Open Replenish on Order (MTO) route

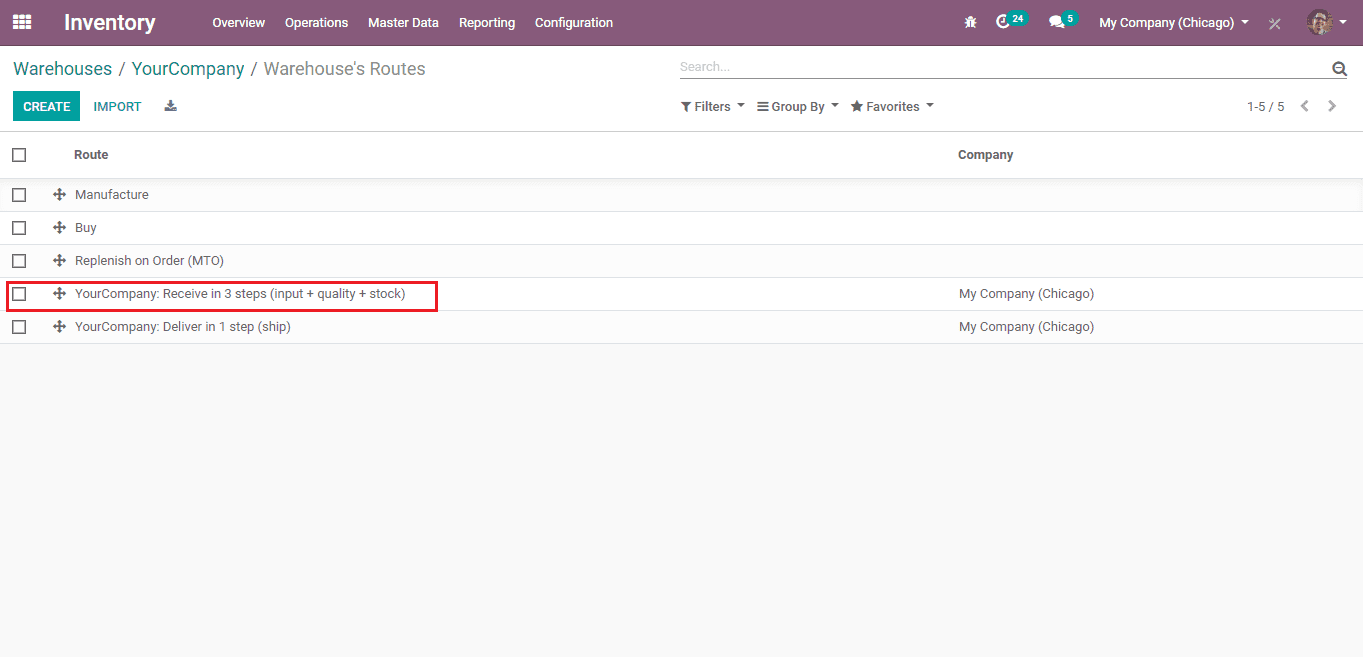(149, 261)
